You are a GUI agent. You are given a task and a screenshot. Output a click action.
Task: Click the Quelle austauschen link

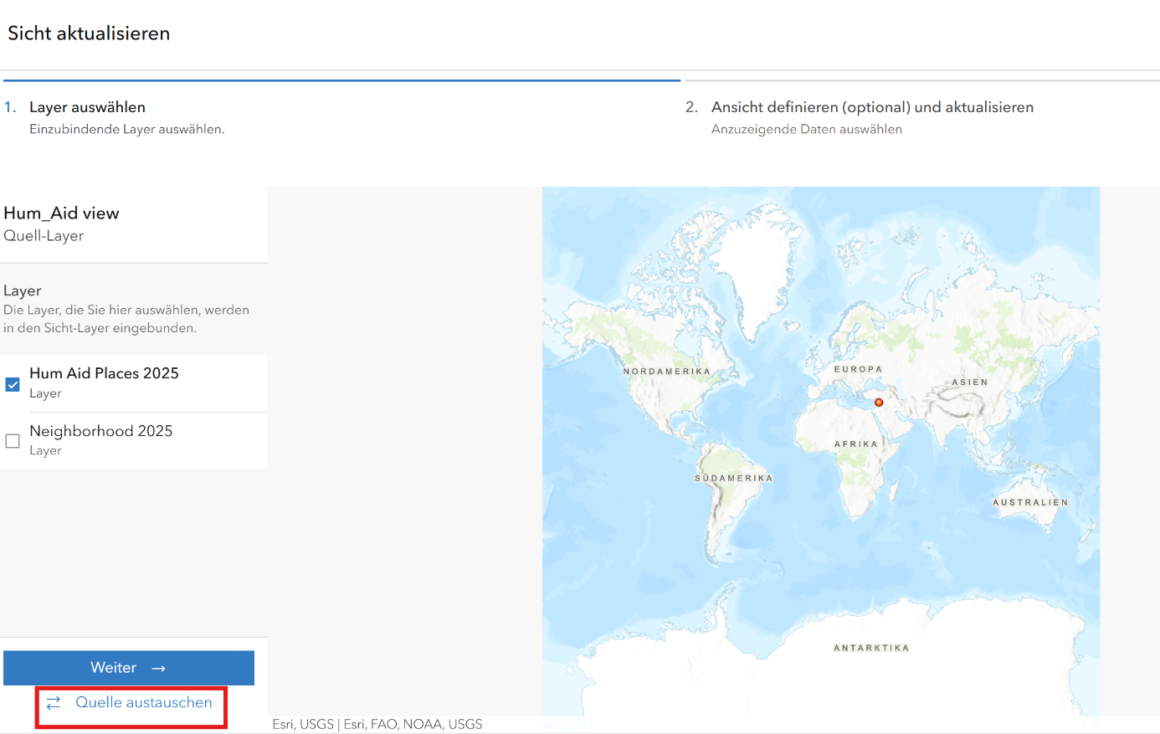coord(144,702)
